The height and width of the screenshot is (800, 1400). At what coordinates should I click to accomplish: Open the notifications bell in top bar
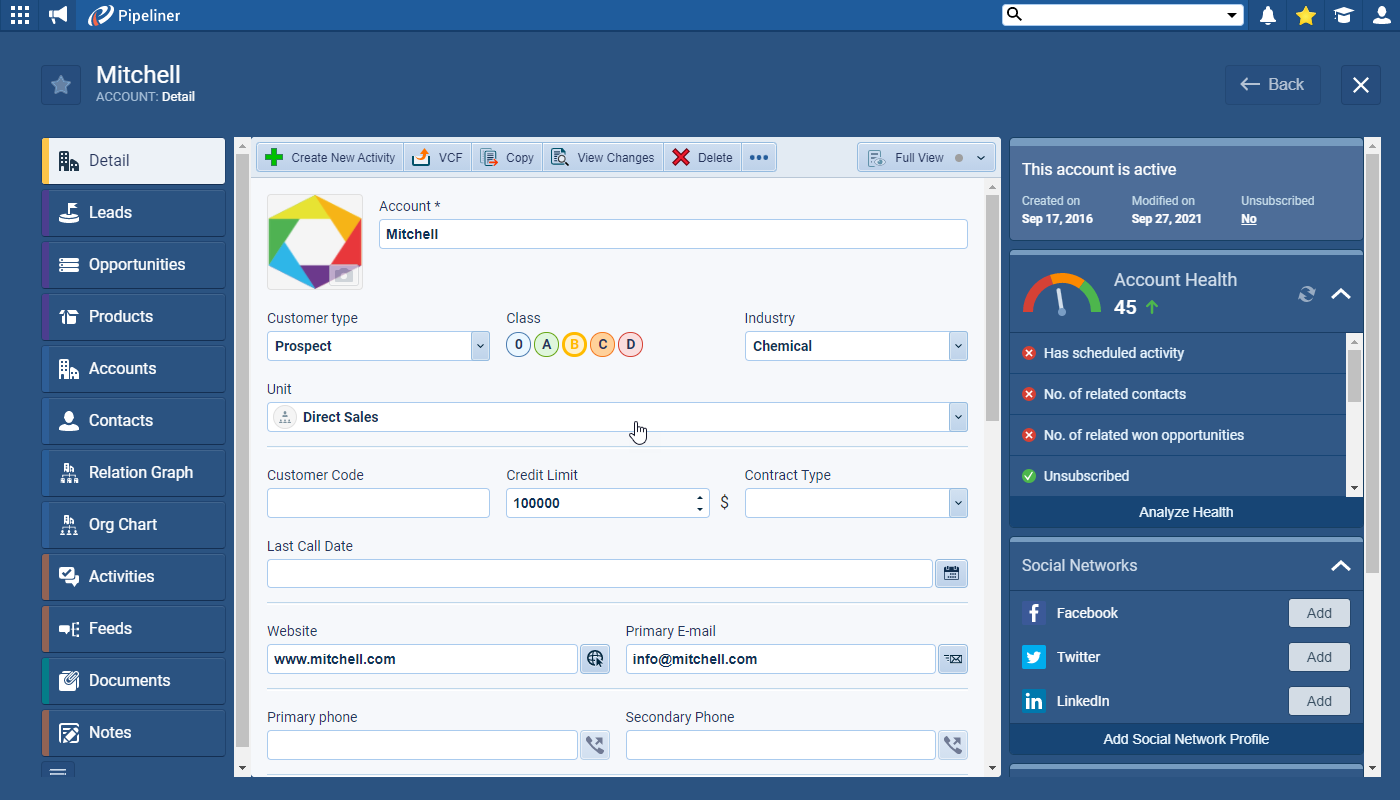pos(1268,15)
